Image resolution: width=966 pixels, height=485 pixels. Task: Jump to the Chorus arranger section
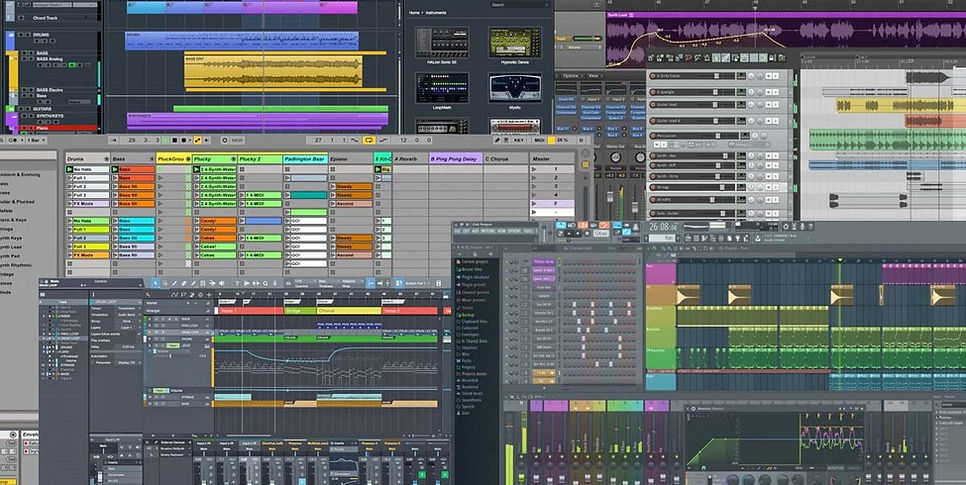[349, 311]
